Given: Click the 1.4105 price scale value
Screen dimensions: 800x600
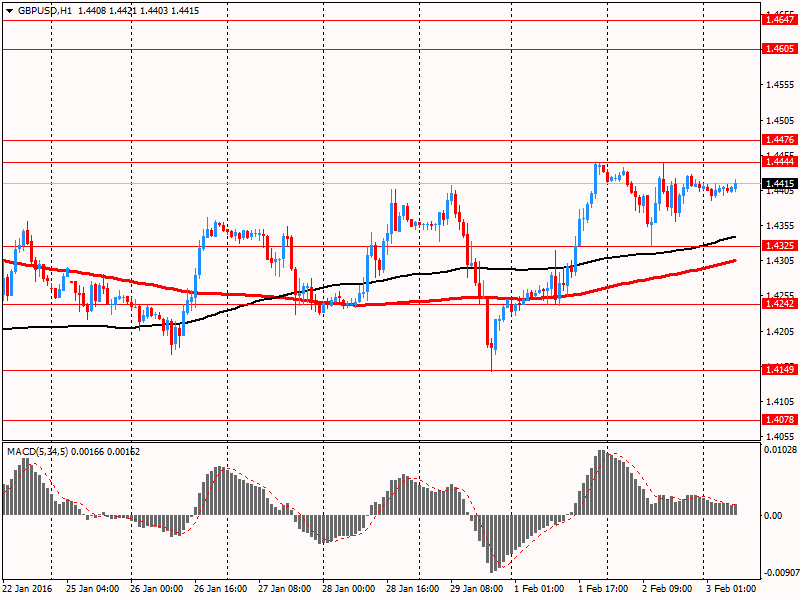Looking at the screenshot, I should [x=781, y=402].
